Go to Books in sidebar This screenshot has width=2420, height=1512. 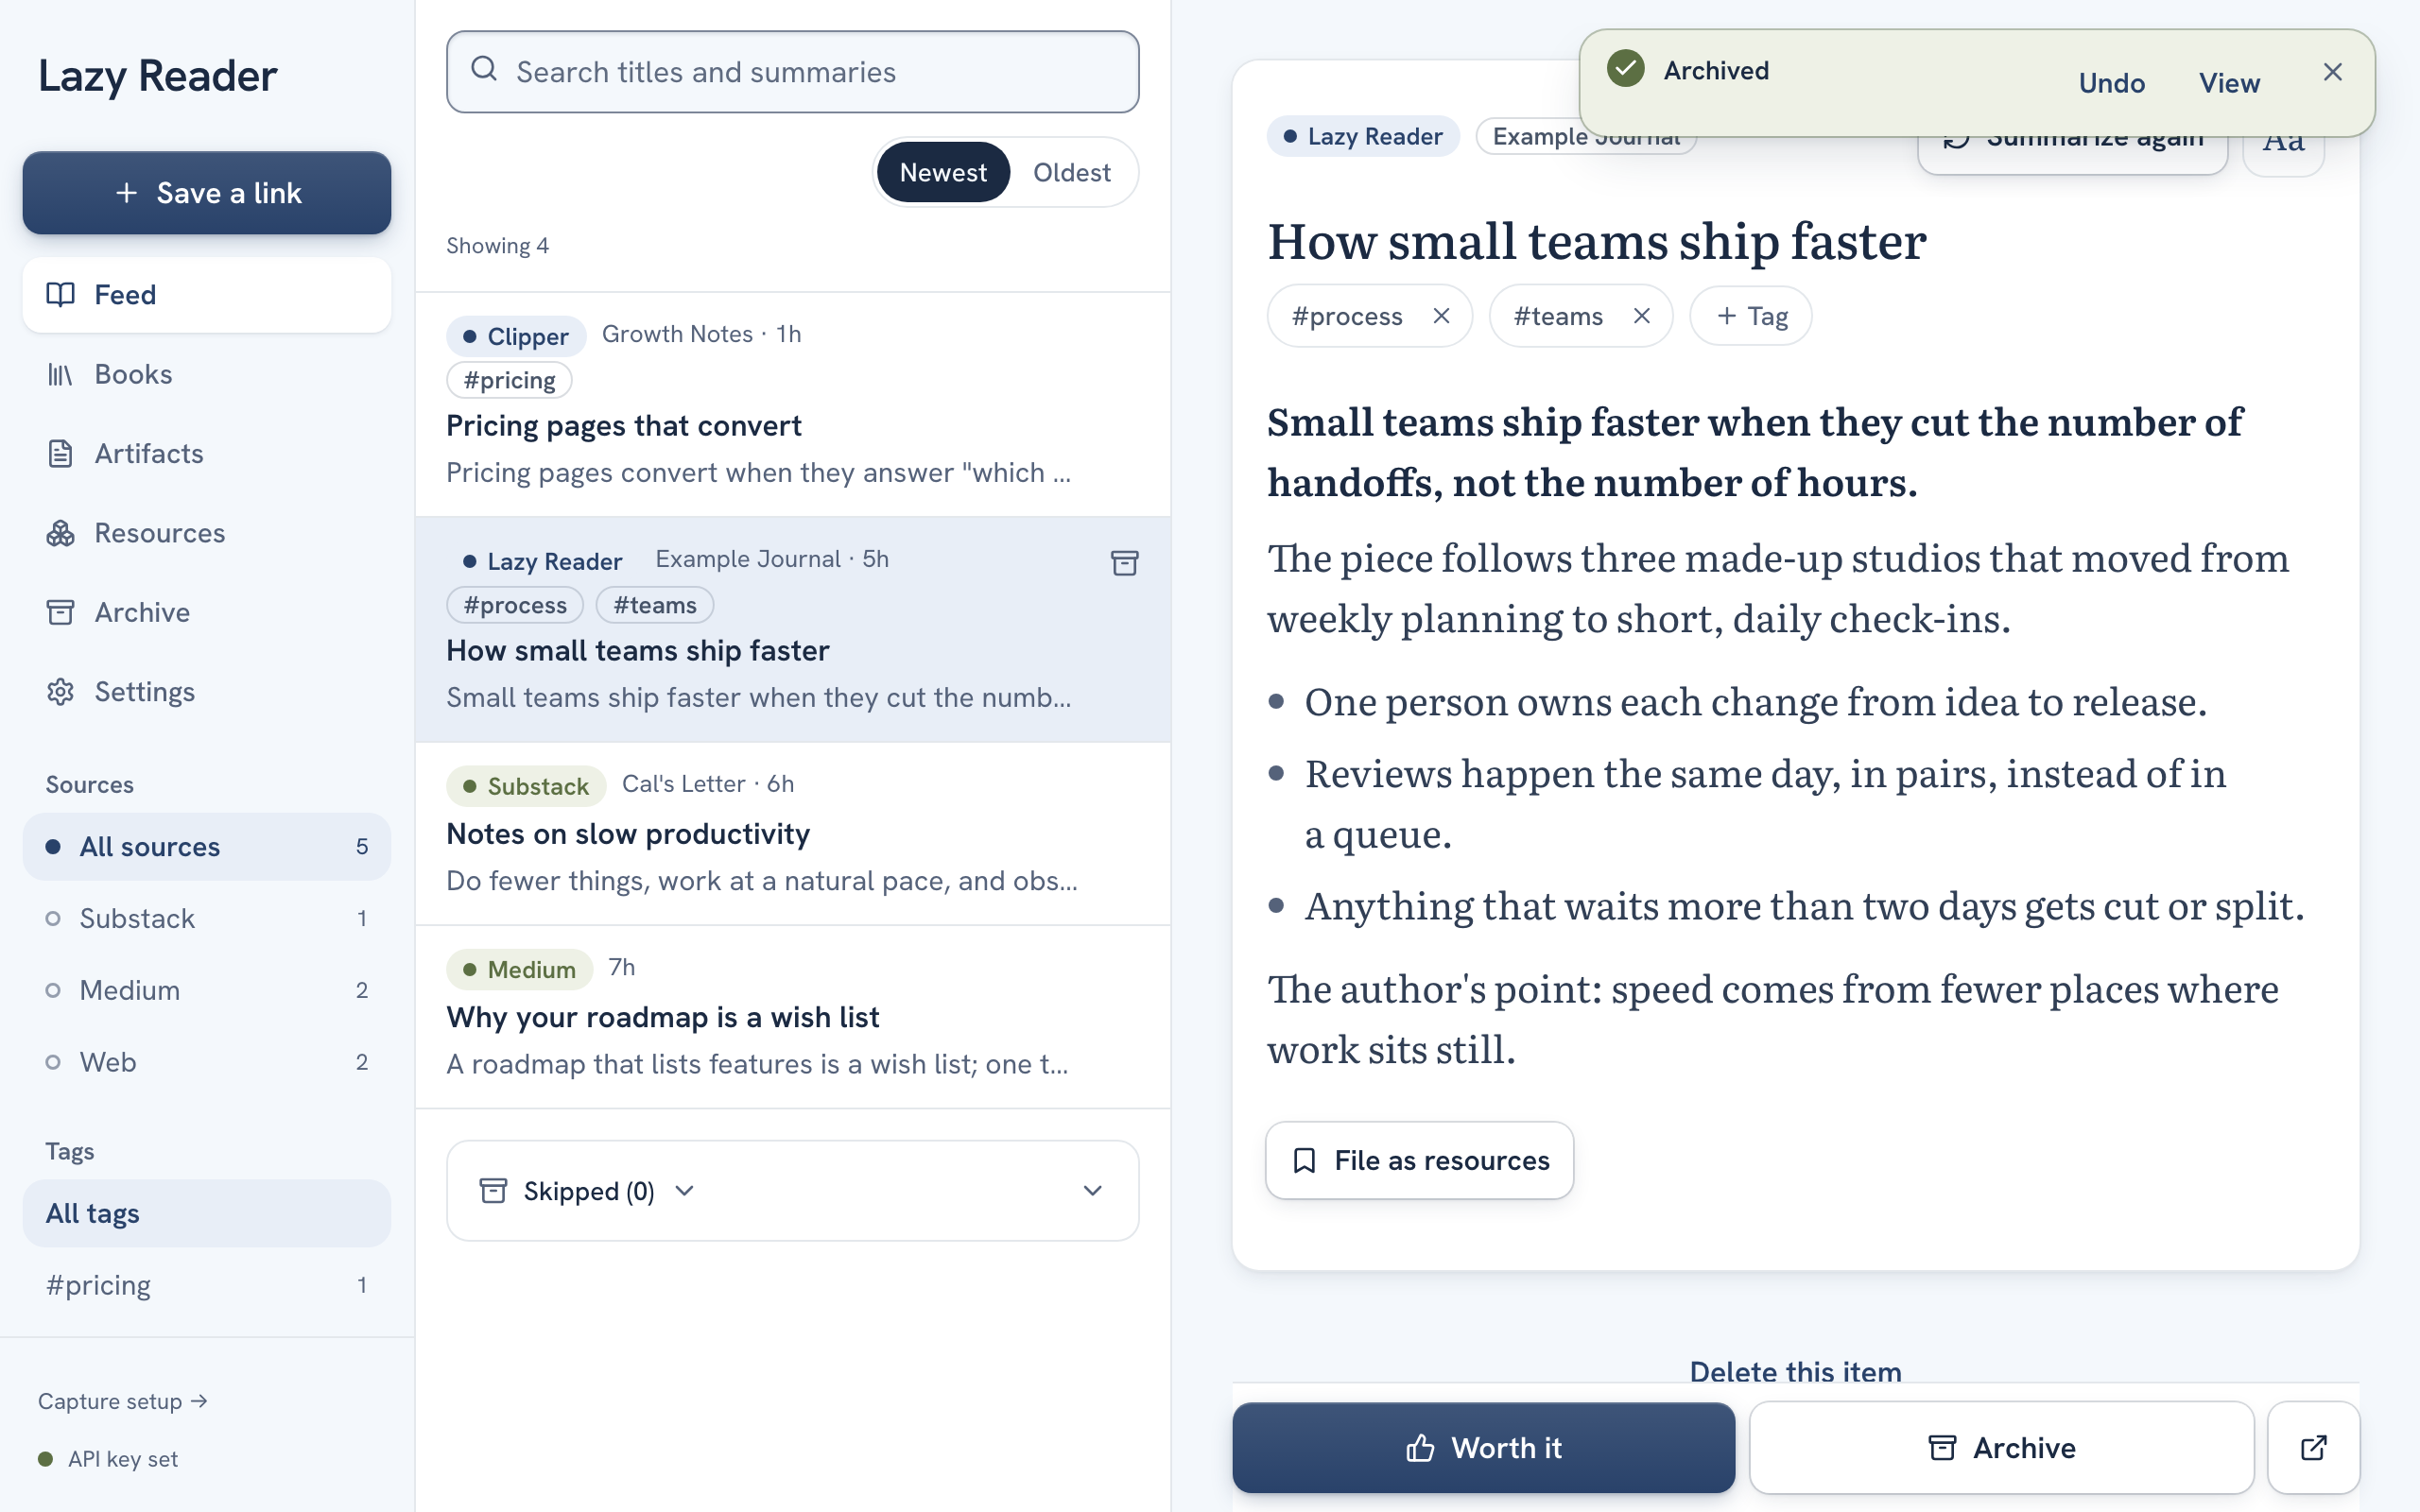point(207,374)
